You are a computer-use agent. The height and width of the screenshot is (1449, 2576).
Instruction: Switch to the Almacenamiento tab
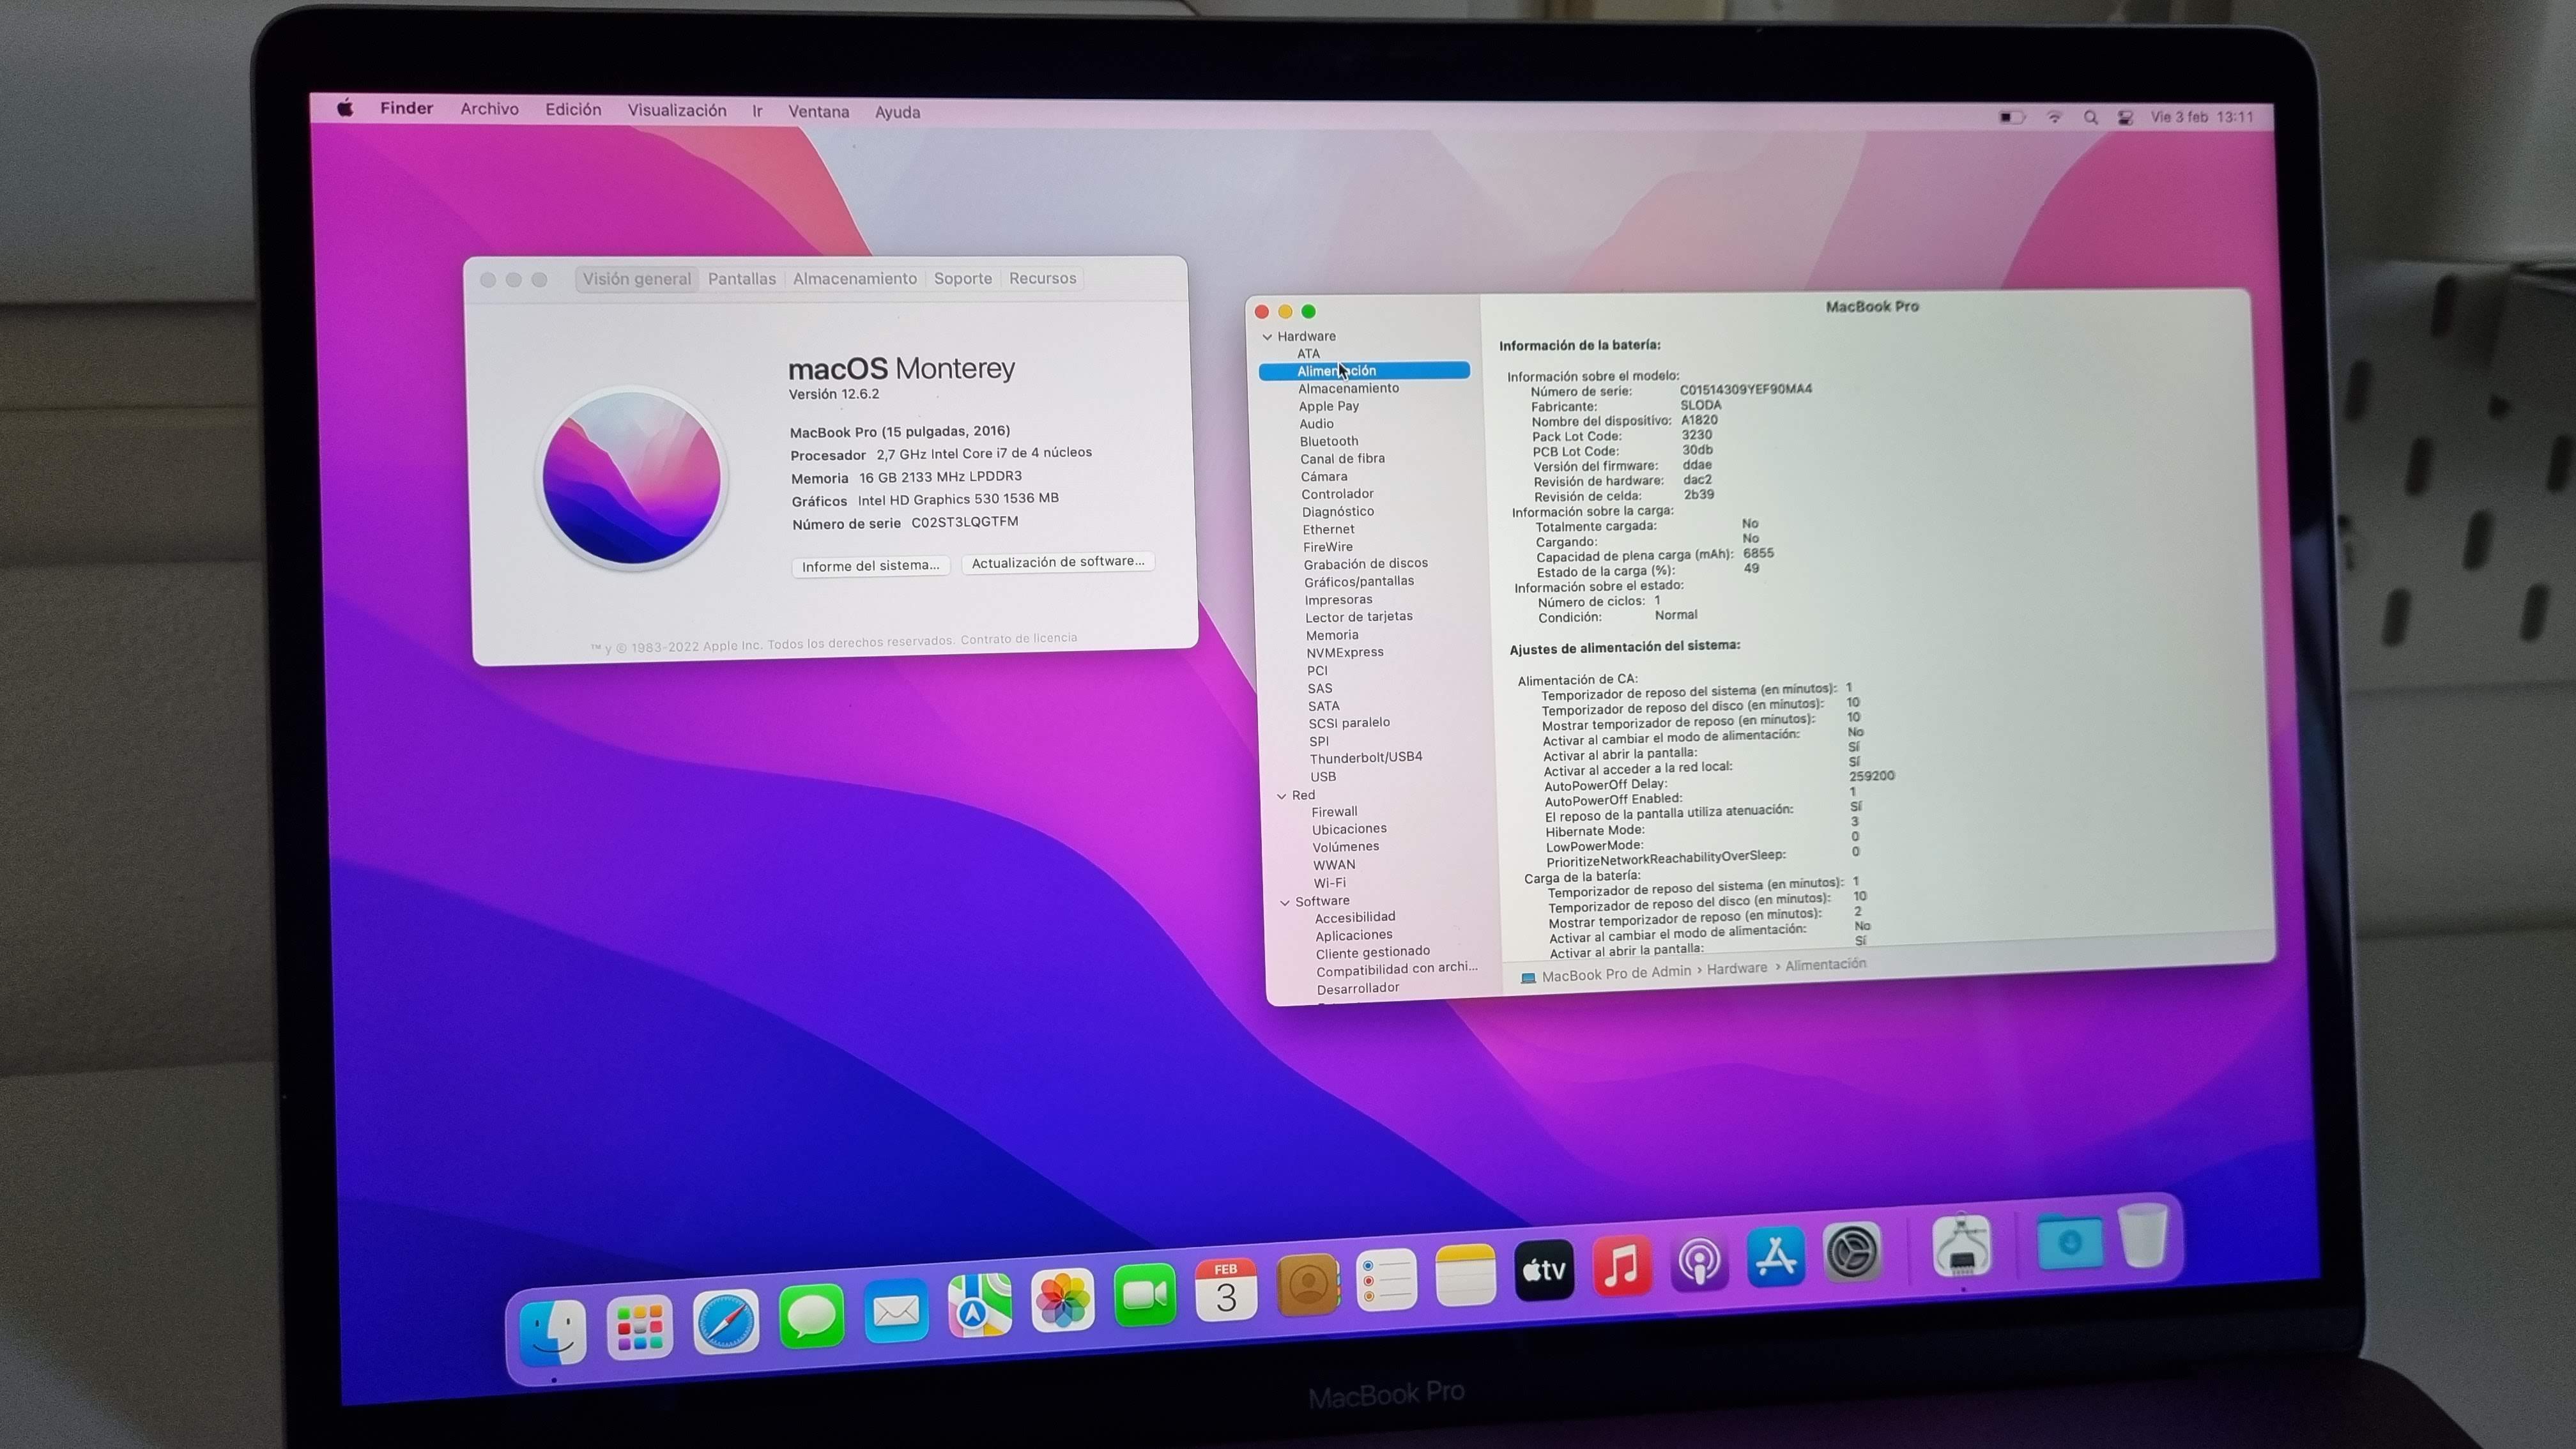[x=855, y=279]
